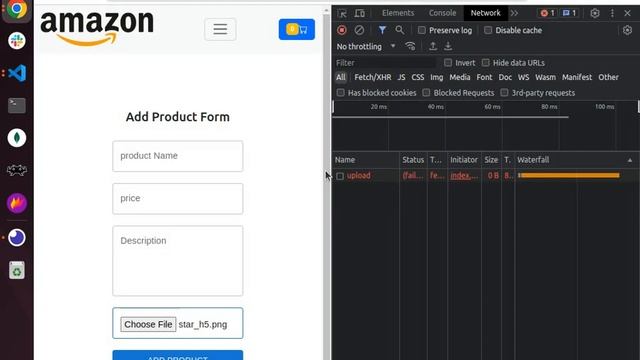Viewport: 640px width, 360px height.
Task: Show more DevTools tabs chevron
Action: click(514, 13)
